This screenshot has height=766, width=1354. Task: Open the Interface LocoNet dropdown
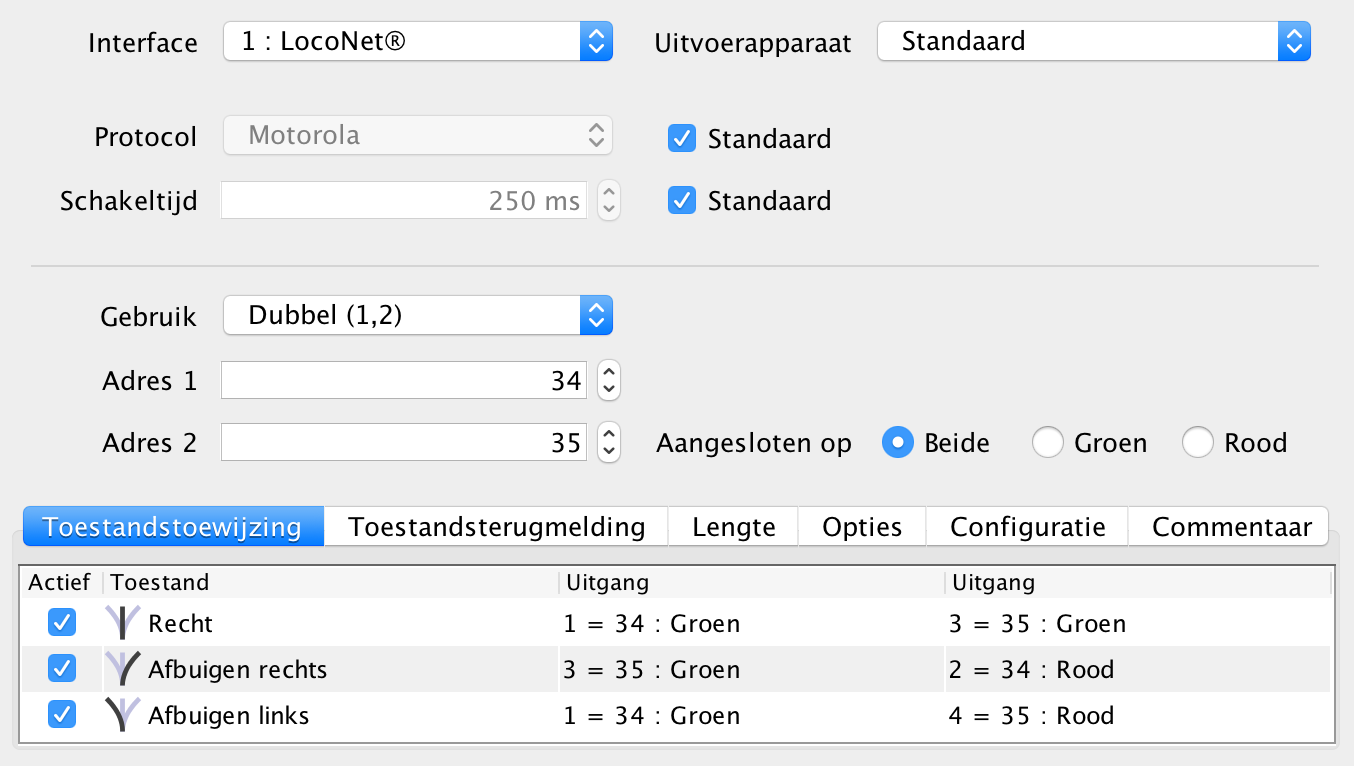coord(418,42)
